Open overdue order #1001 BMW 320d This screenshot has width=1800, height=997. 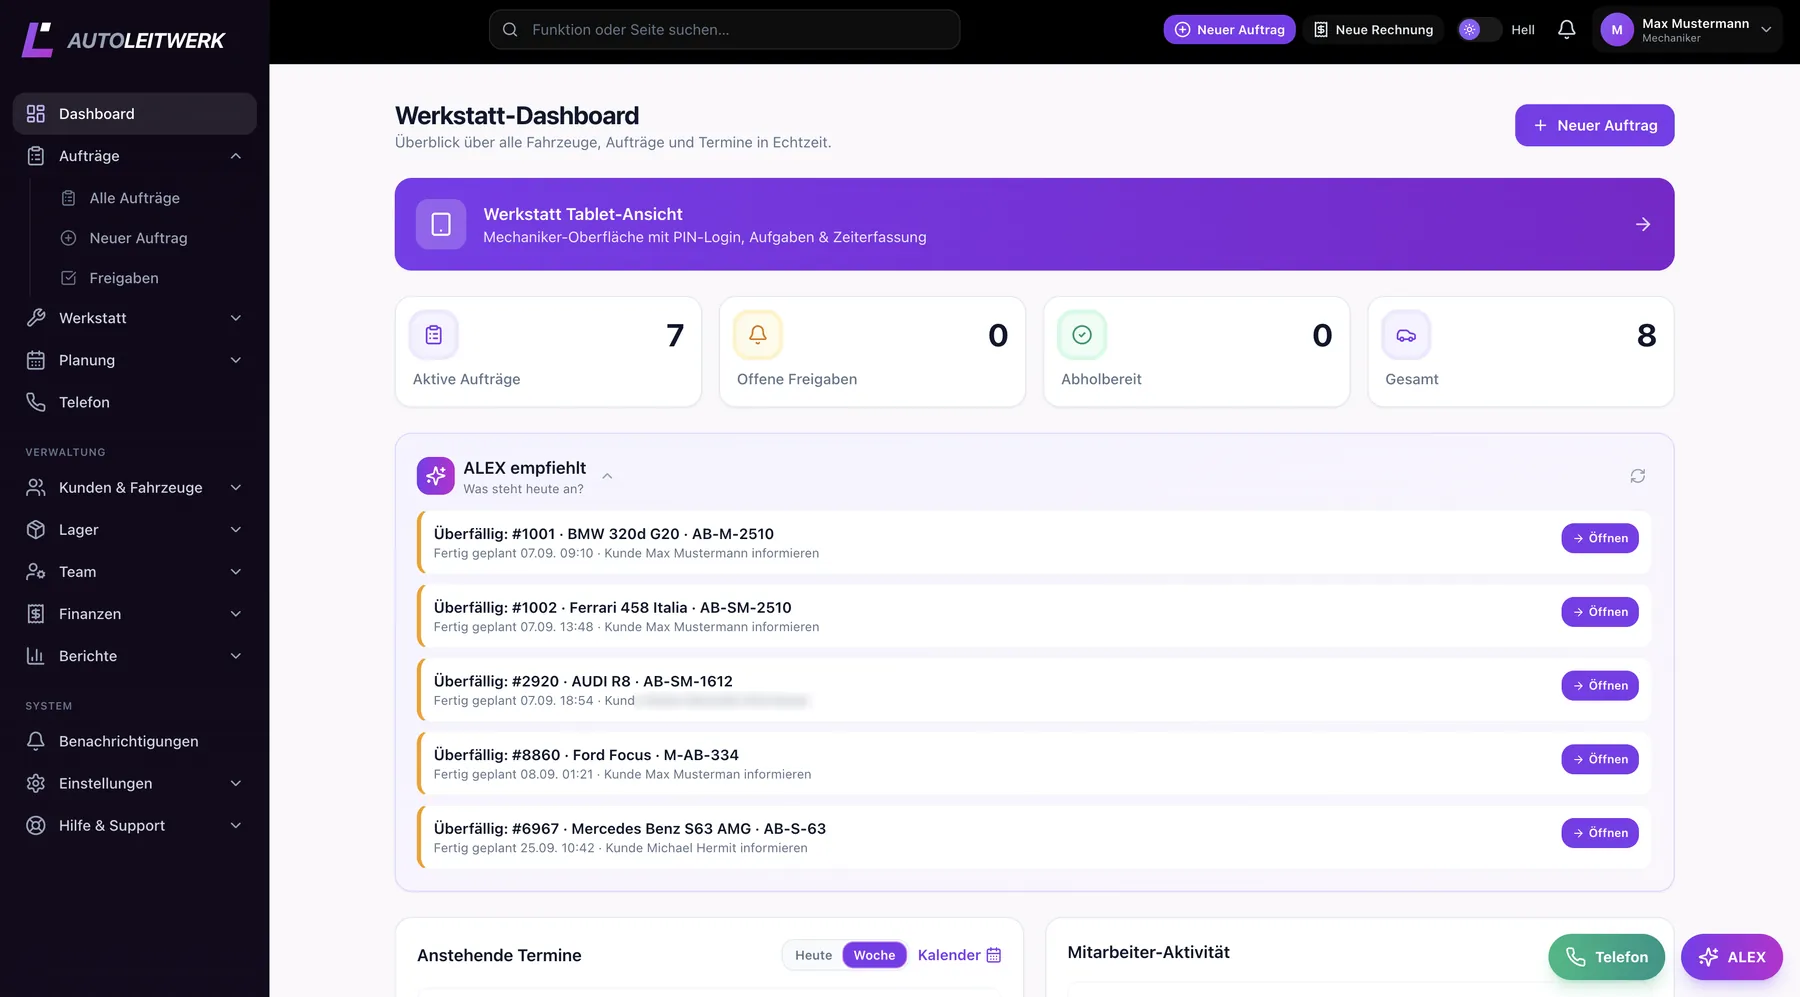(1599, 538)
